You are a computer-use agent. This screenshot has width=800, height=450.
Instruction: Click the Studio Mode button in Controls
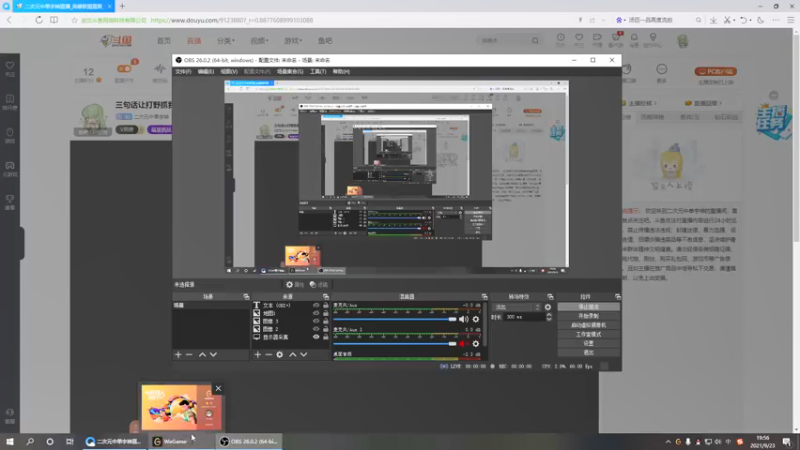click(588, 335)
